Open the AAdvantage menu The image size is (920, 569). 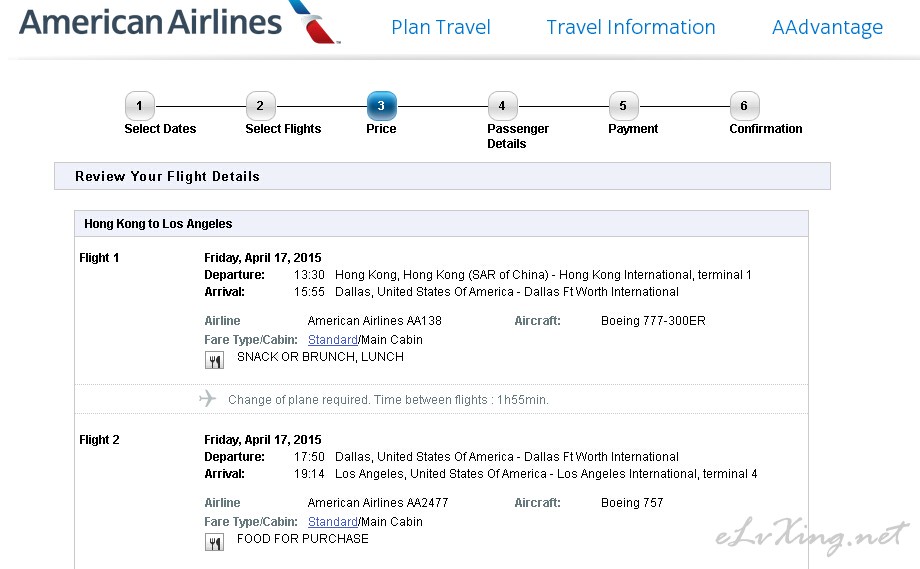click(x=827, y=27)
